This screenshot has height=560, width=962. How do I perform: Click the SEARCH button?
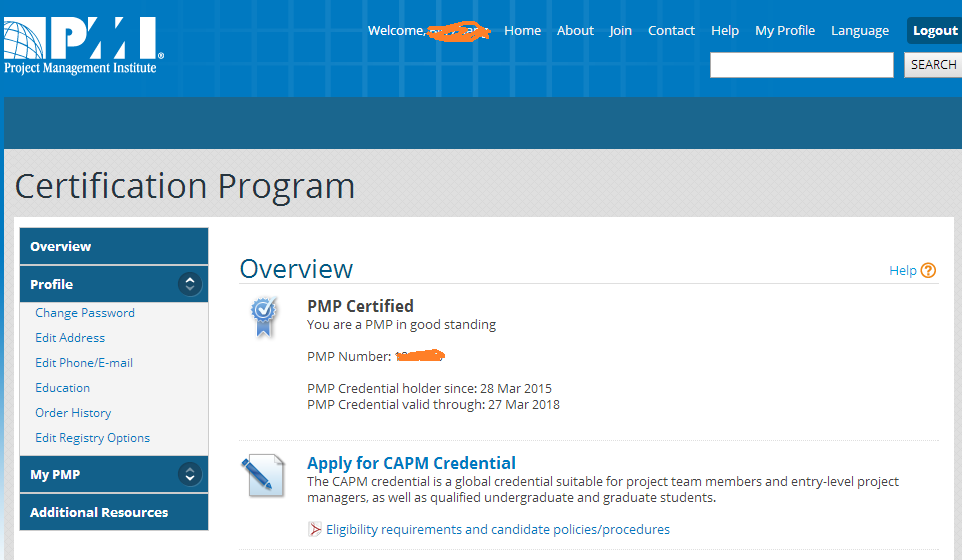[x=933, y=65]
